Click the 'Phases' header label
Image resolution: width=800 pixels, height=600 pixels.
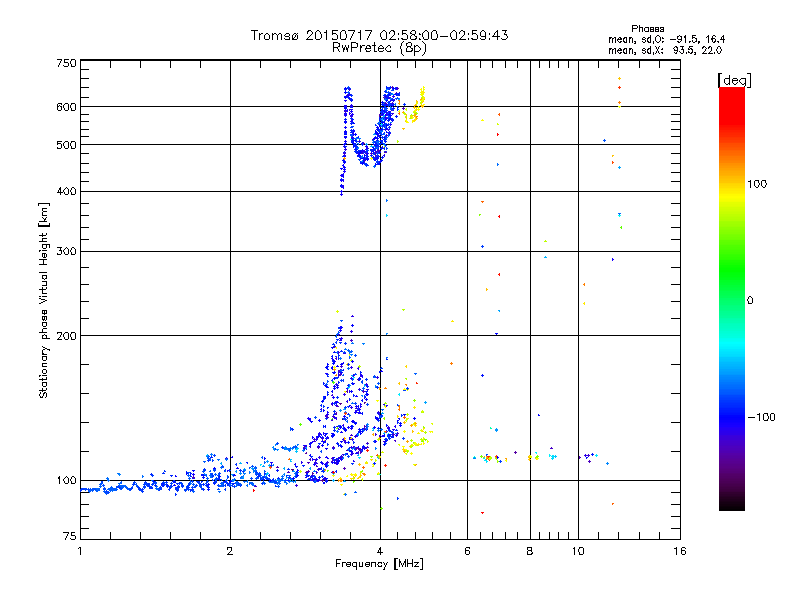647,29
